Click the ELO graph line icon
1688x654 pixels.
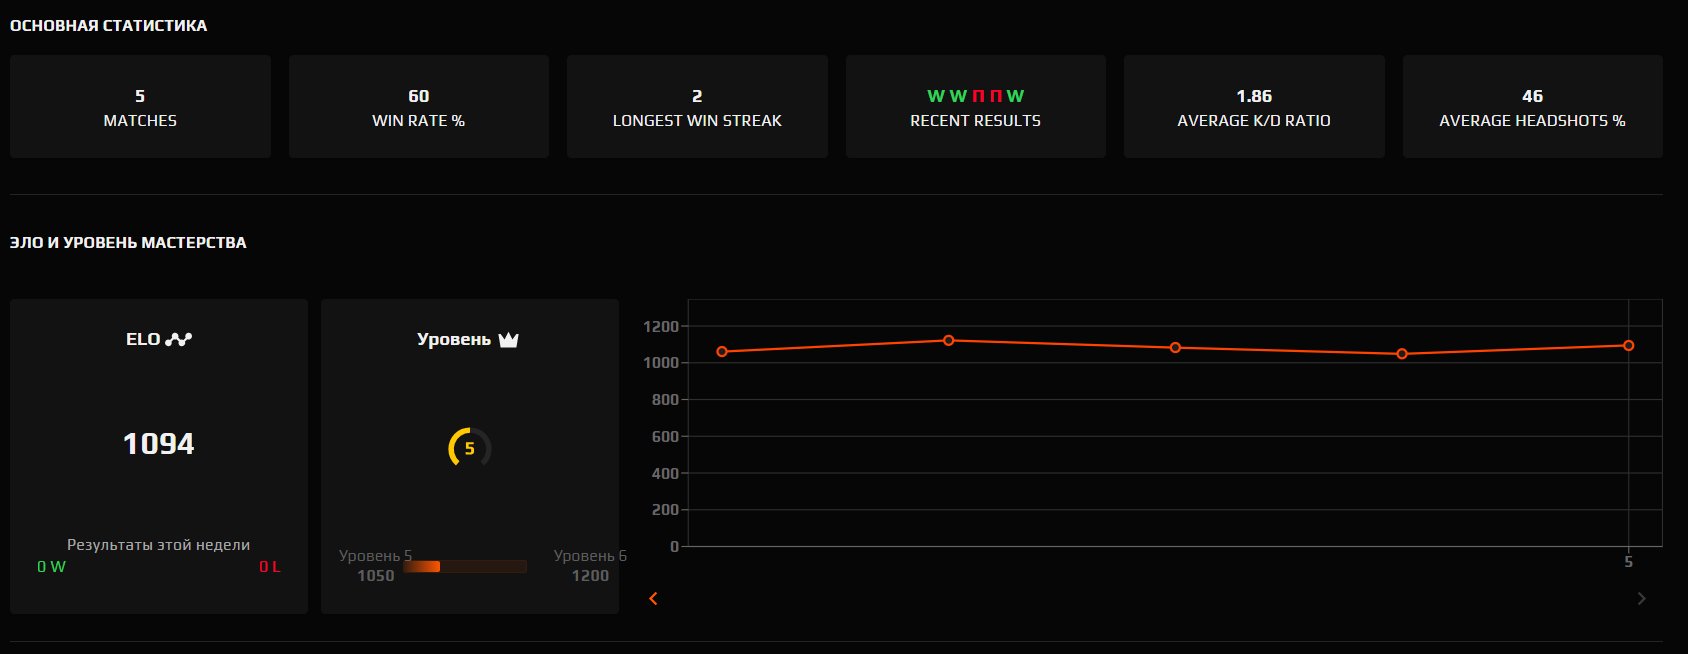click(x=179, y=340)
